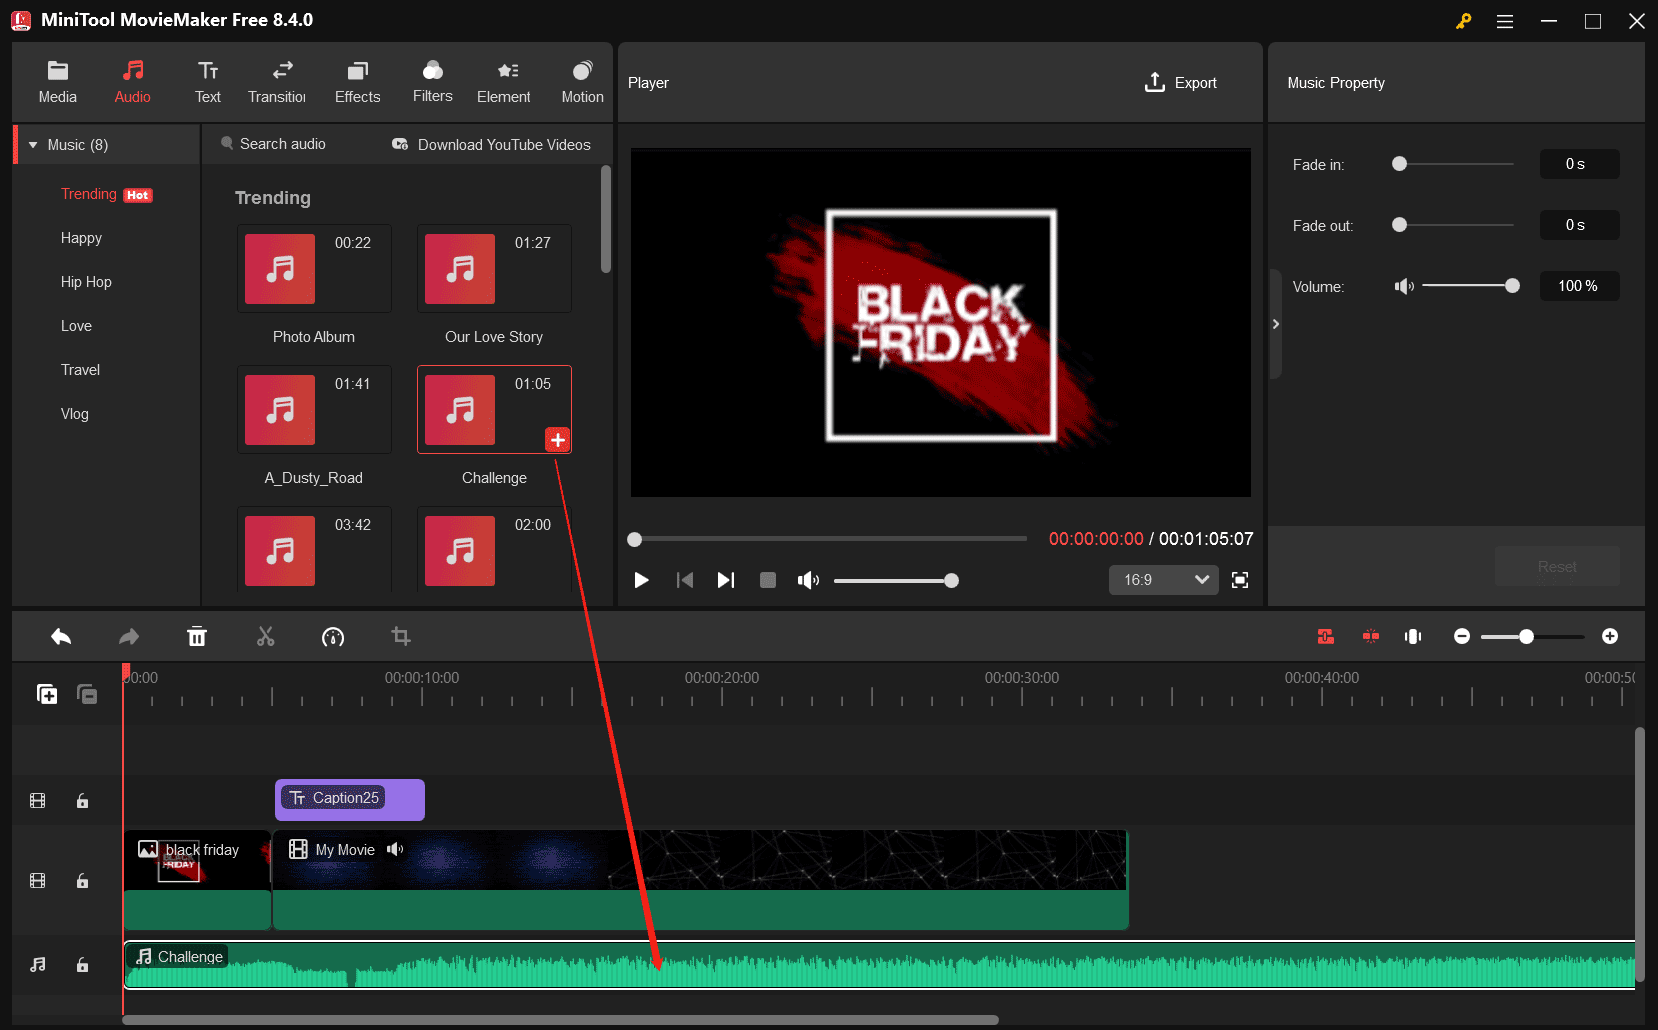1658x1030 pixels.
Task: Toggle the lock on the music track
Action: (x=82, y=964)
